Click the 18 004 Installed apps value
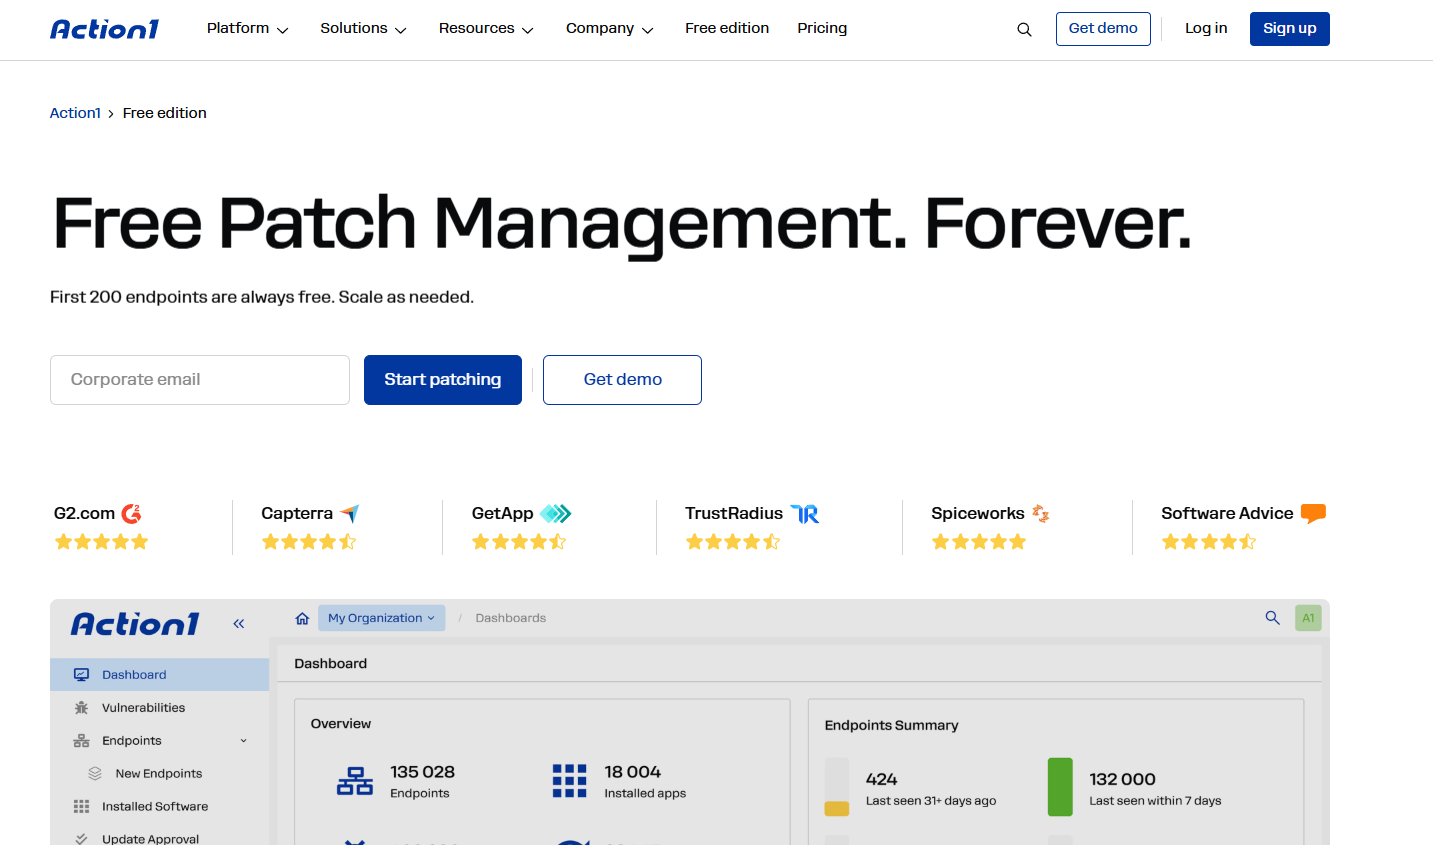This screenshot has width=1433, height=845. (x=633, y=772)
